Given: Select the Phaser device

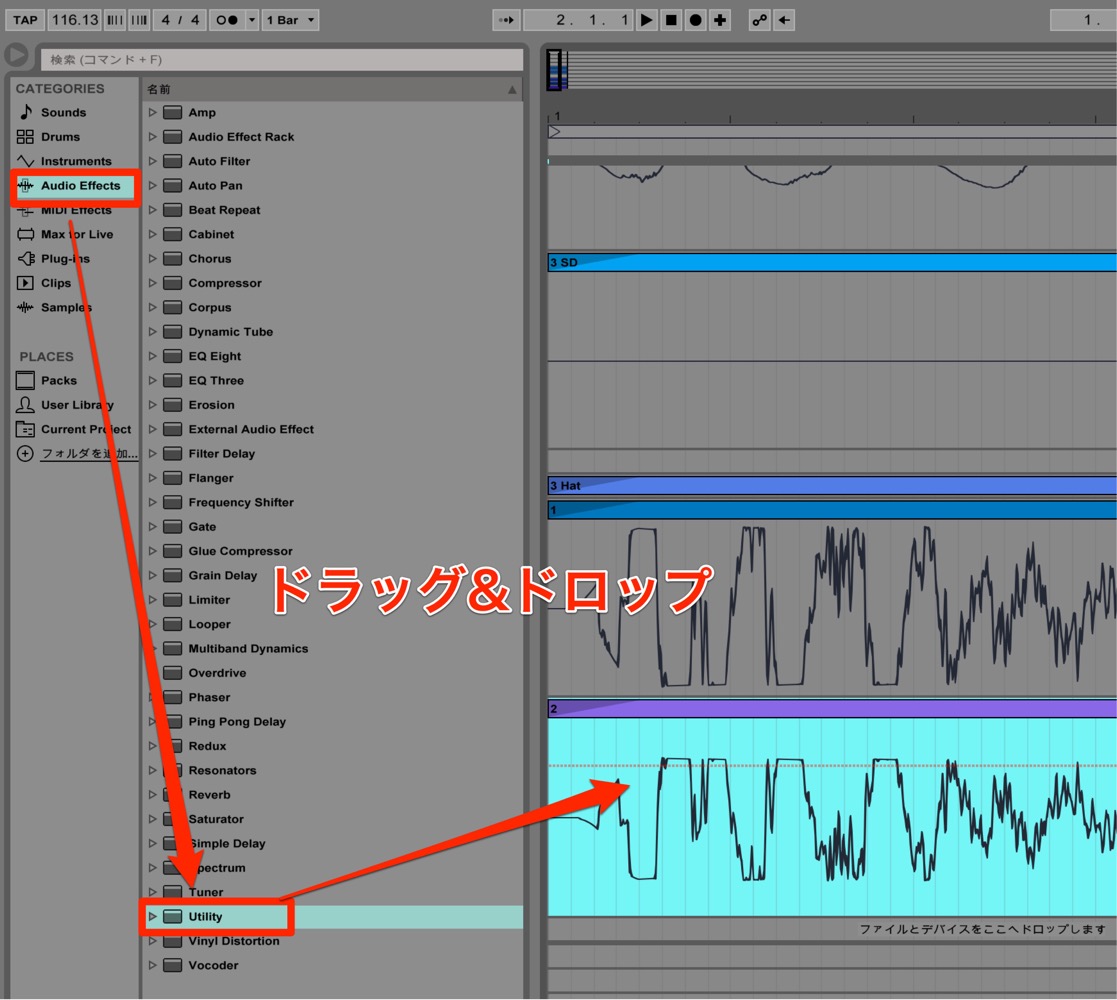Looking at the screenshot, I should [x=209, y=697].
